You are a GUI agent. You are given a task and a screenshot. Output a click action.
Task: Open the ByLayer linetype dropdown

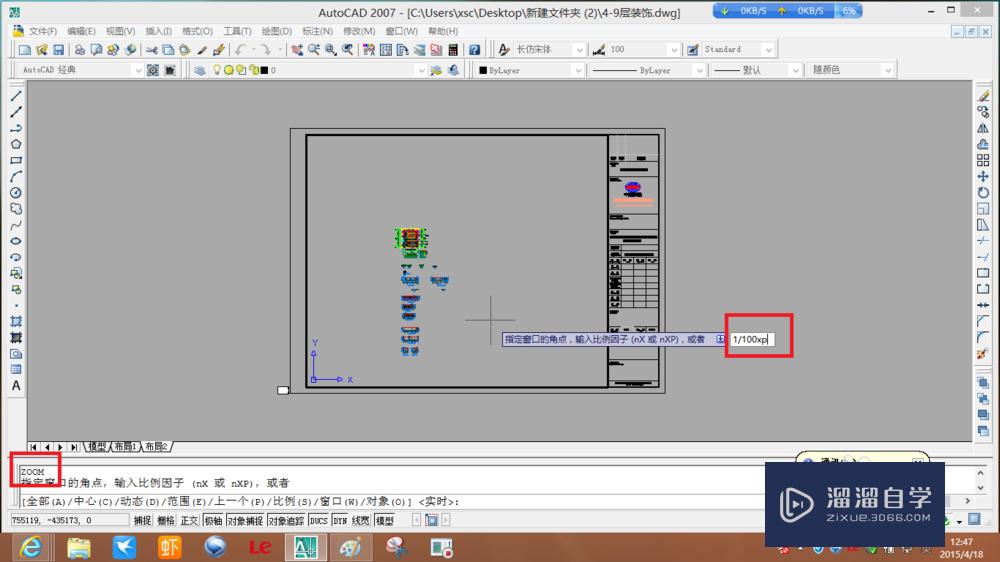pos(699,70)
